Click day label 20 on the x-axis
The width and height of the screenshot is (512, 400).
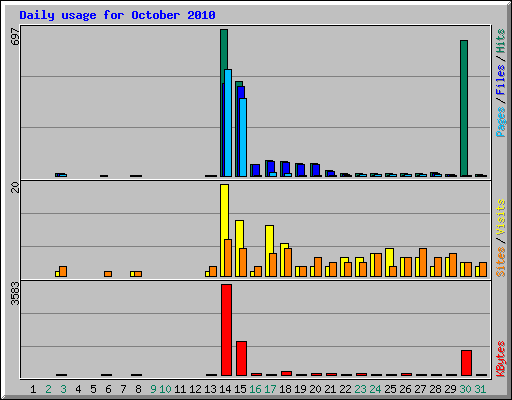pos(315,389)
